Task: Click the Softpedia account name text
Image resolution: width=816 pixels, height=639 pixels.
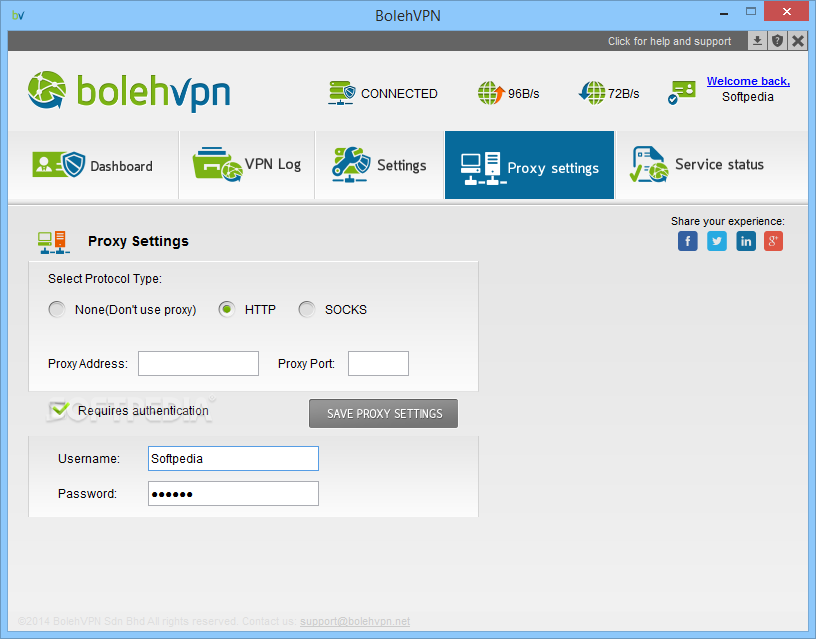Action: coord(747,97)
